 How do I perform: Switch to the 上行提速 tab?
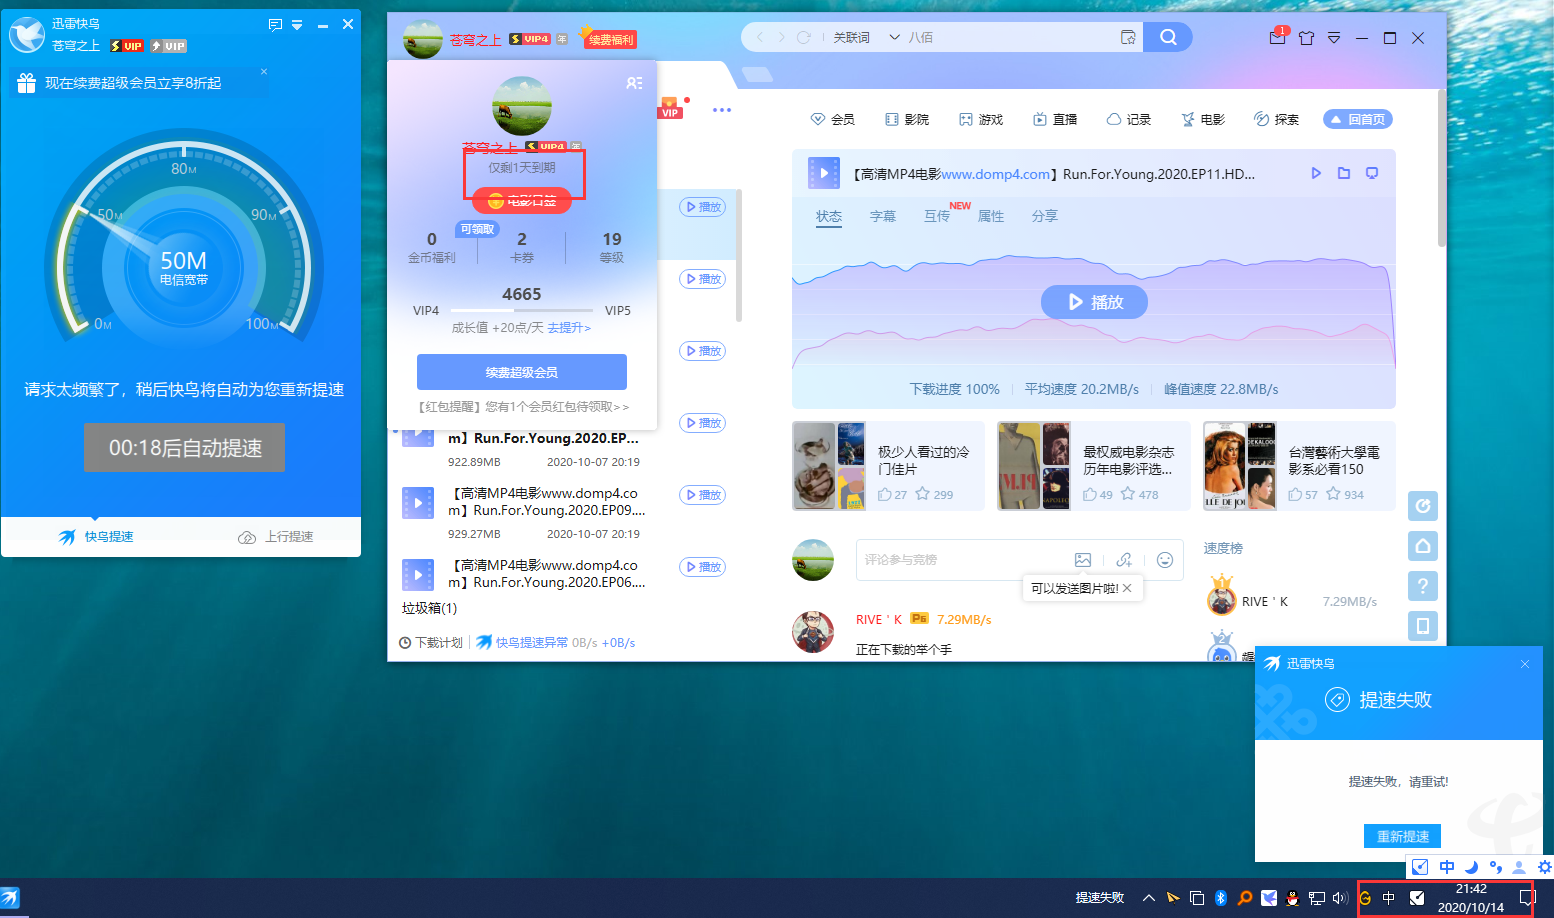[276, 537]
